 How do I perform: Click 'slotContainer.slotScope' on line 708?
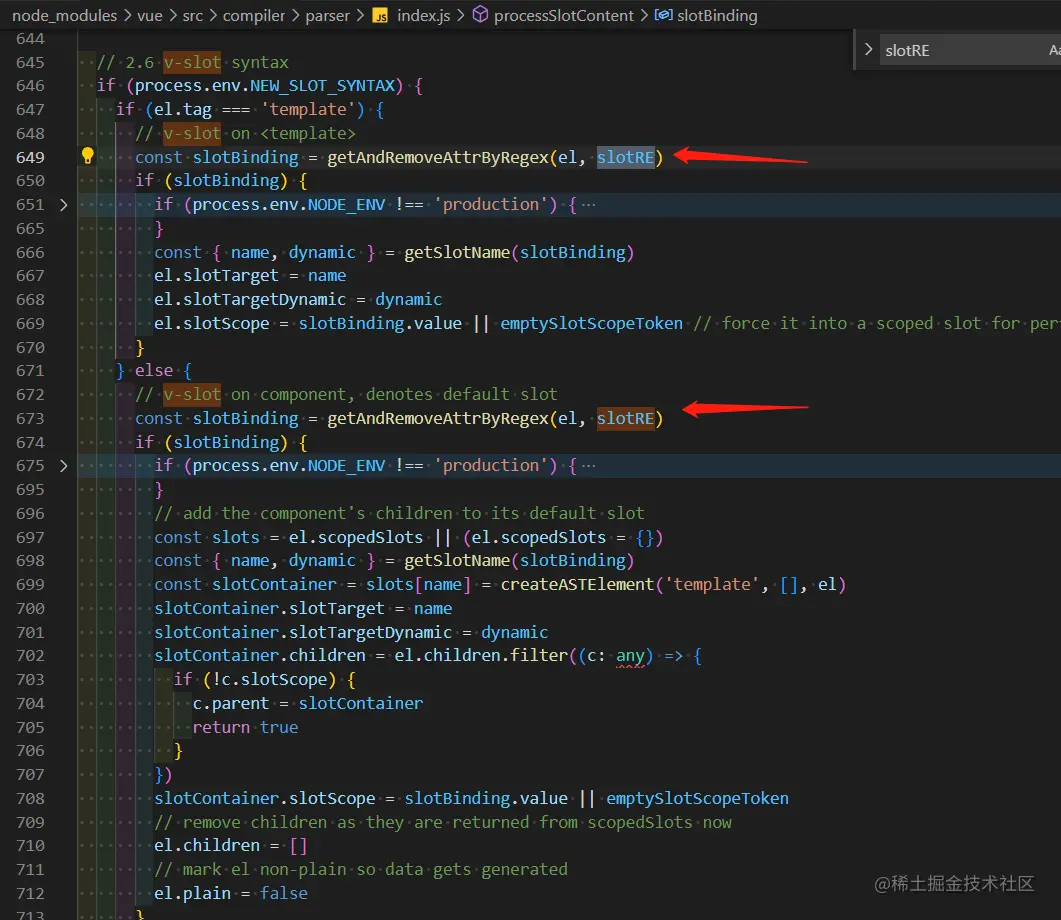265,798
